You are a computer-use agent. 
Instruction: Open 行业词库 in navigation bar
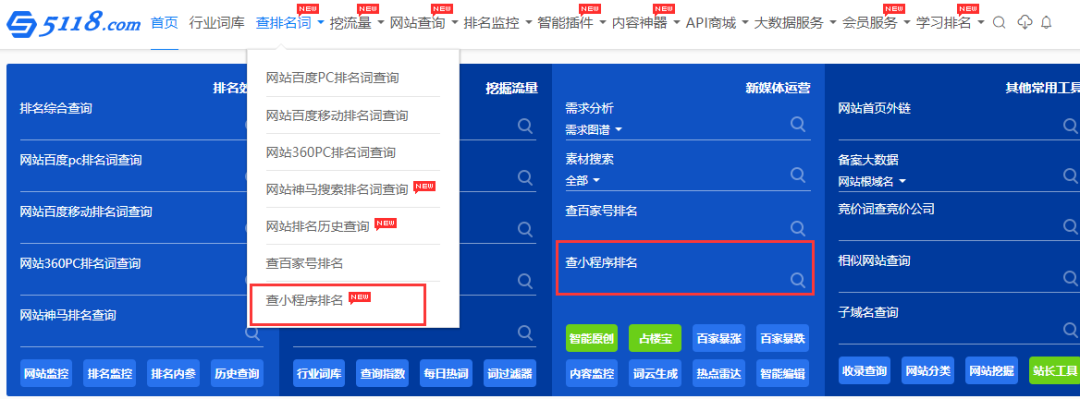(217, 23)
